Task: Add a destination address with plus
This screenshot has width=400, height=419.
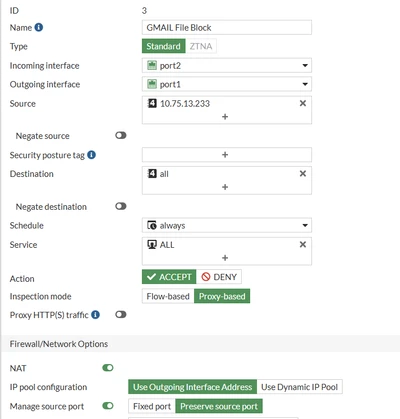Action: (225, 187)
